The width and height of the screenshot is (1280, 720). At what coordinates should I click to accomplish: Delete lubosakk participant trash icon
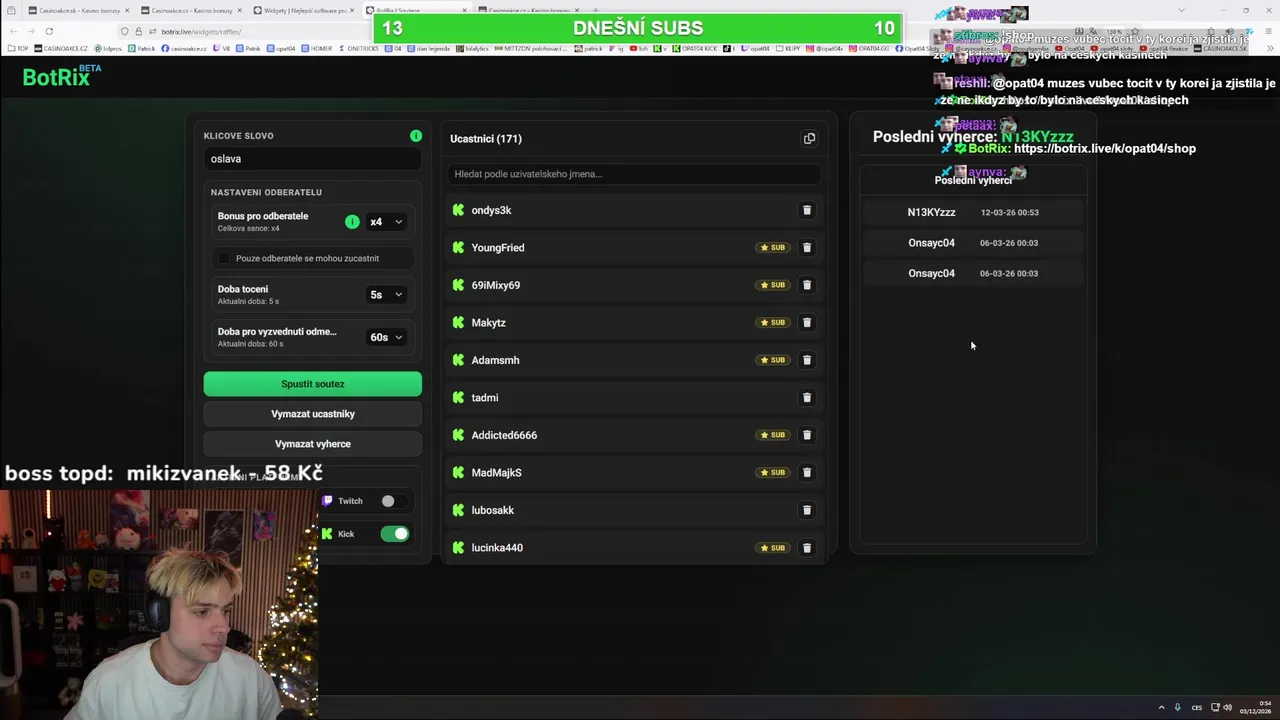[807, 510]
